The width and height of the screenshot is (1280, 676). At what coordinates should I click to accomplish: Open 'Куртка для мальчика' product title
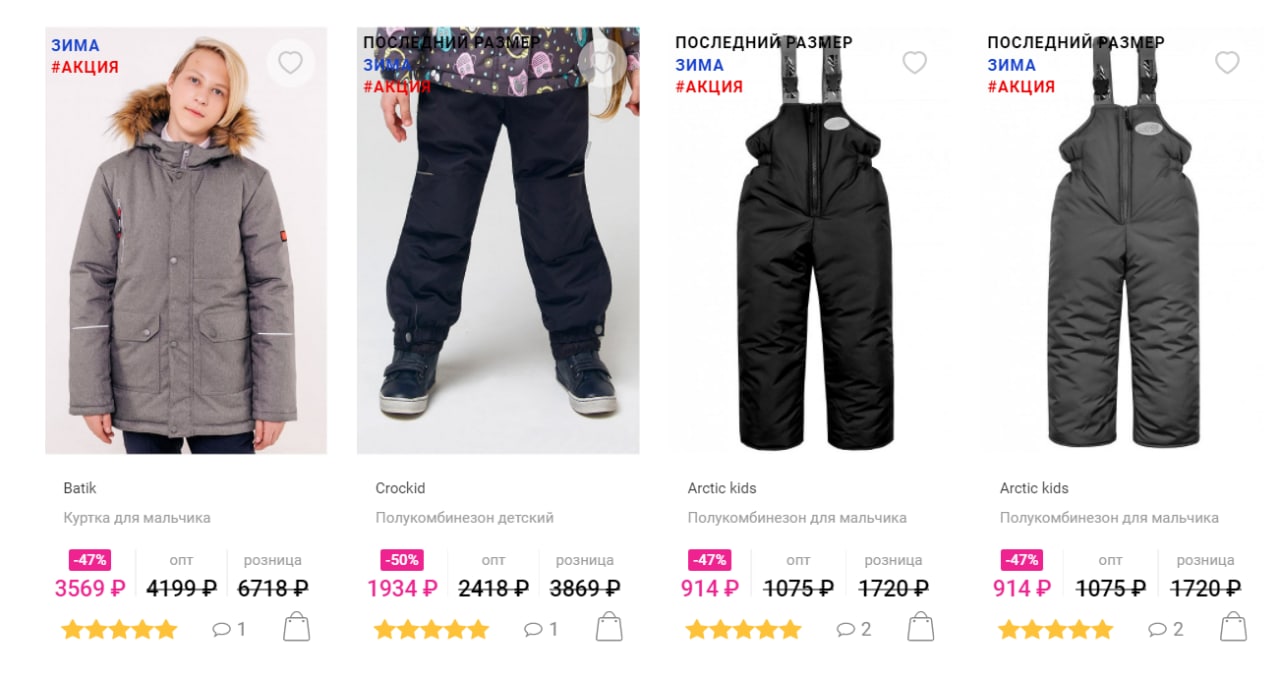(137, 518)
